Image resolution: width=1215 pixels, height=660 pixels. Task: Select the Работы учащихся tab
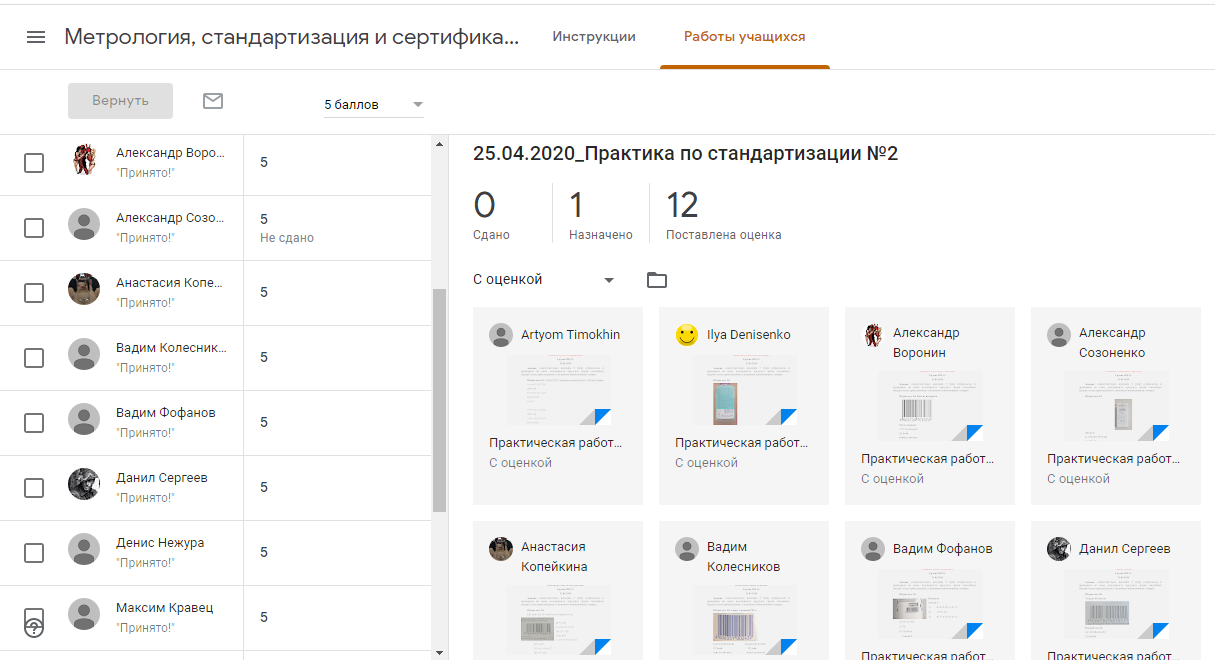[x=744, y=37]
